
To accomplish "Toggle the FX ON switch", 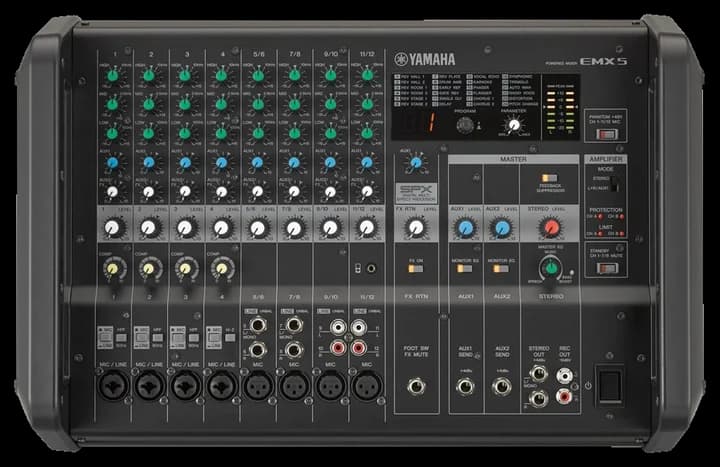I will [416, 269].
